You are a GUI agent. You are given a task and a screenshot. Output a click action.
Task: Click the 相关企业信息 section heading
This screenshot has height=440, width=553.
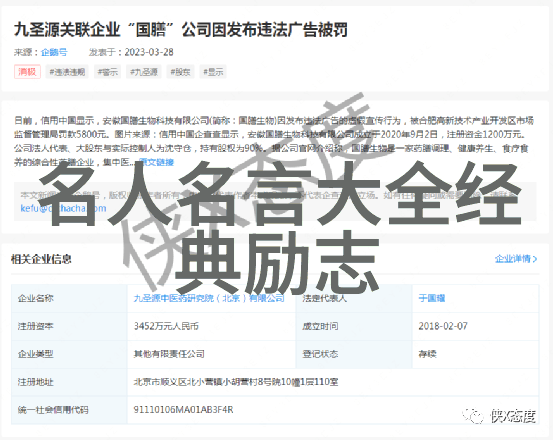(x=41, y=259)
